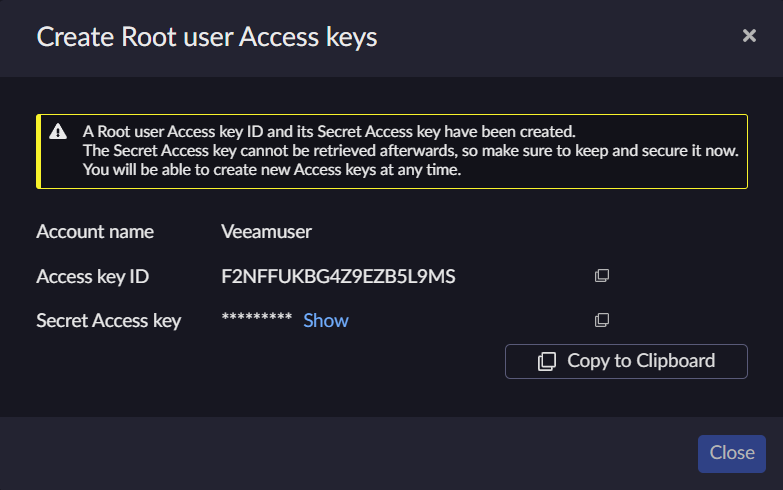
Task: Click the Copy to Clipboard button label
Action: (x=641, y=361)
